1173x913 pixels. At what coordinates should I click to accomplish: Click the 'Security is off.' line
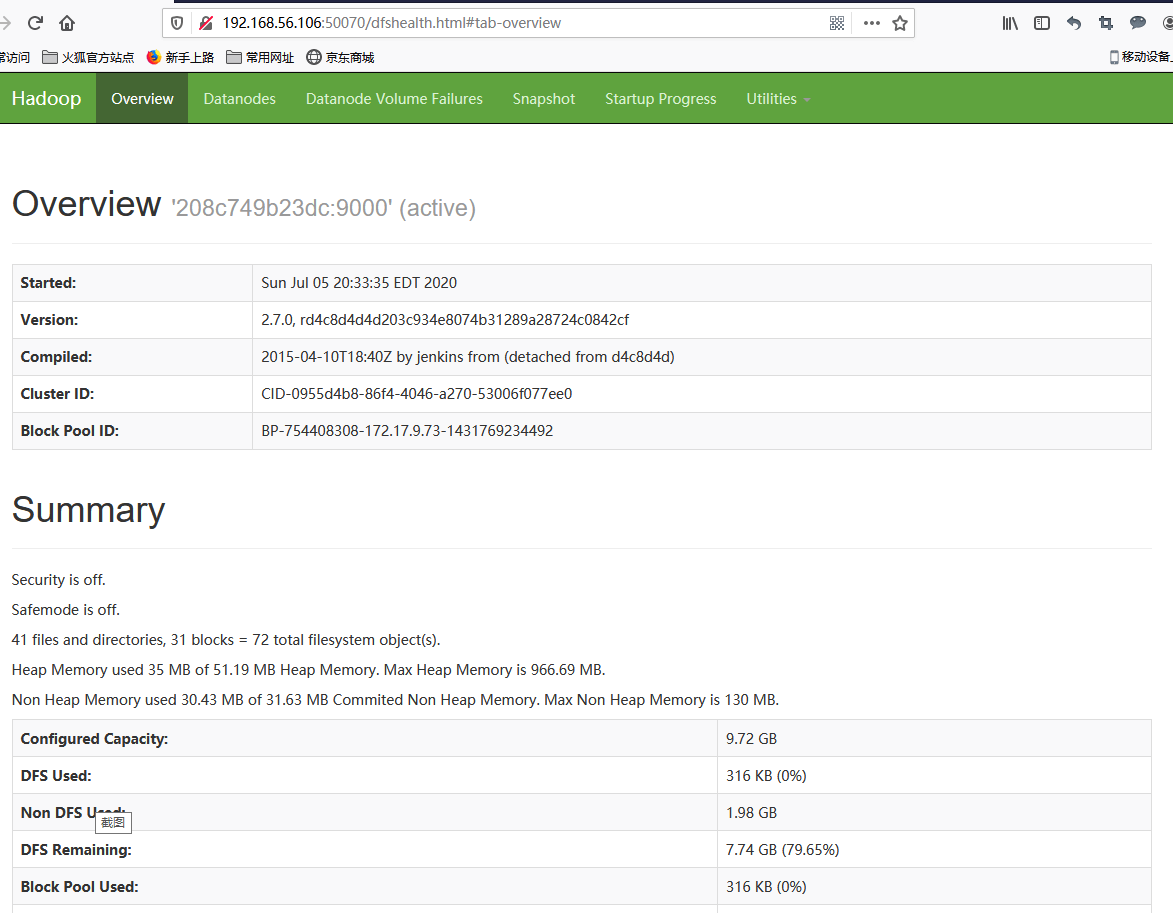click(58, 580)
